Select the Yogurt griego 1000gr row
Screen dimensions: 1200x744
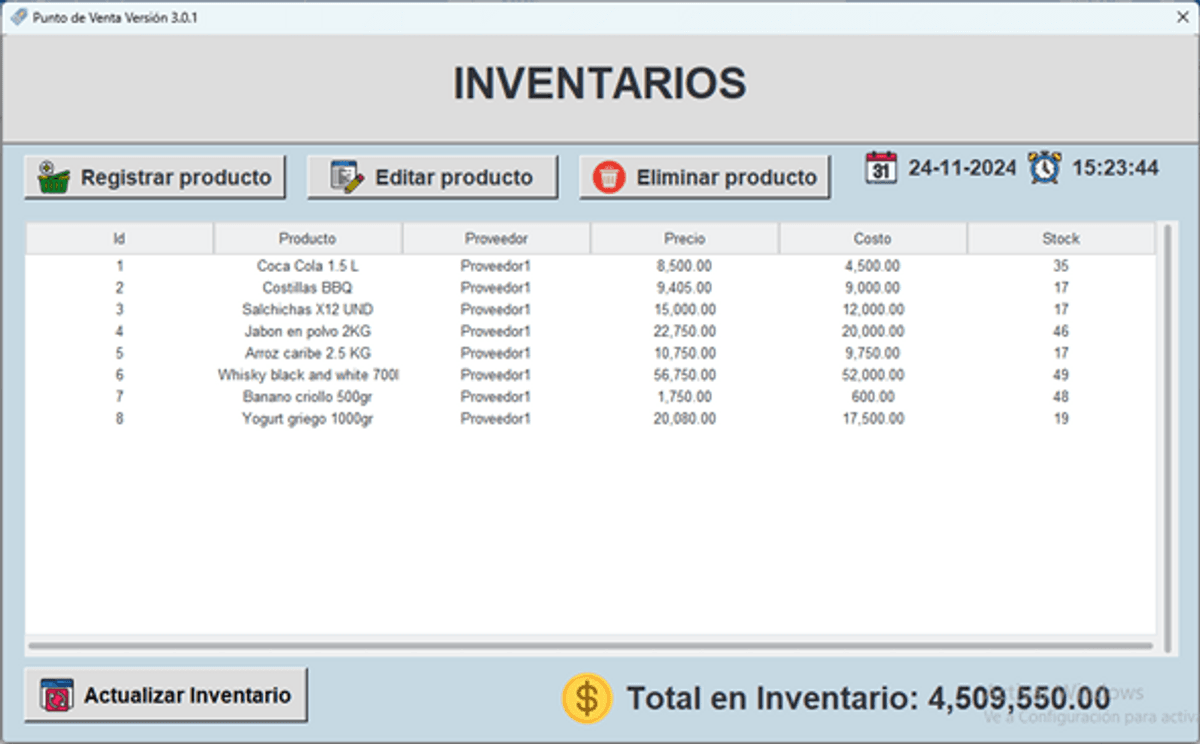coord(307,419)
